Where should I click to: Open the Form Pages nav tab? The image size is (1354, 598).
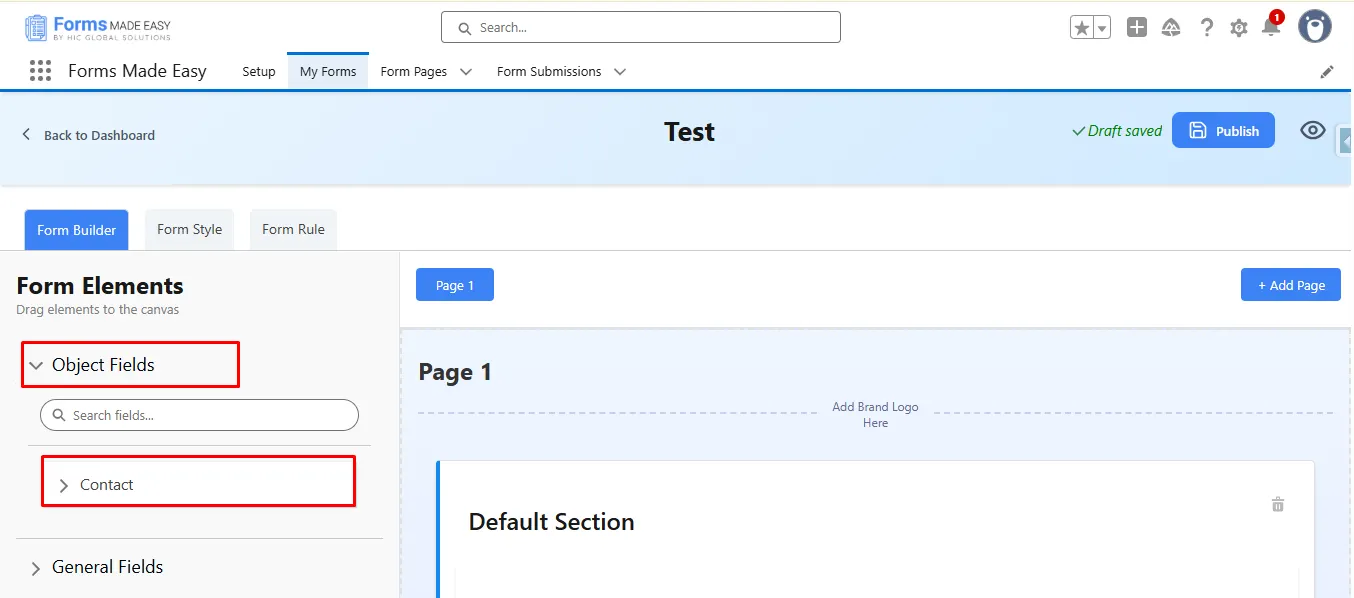coord(414,72)
